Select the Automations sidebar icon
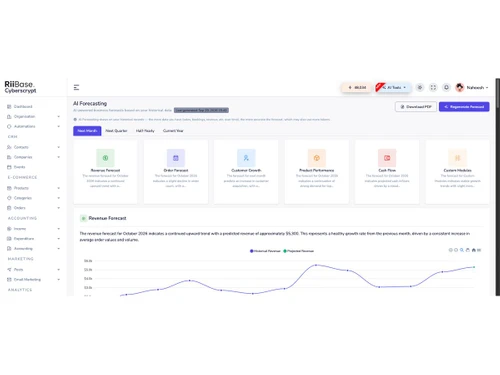Viewport: 500px width, 375px height. pos(9,126)
